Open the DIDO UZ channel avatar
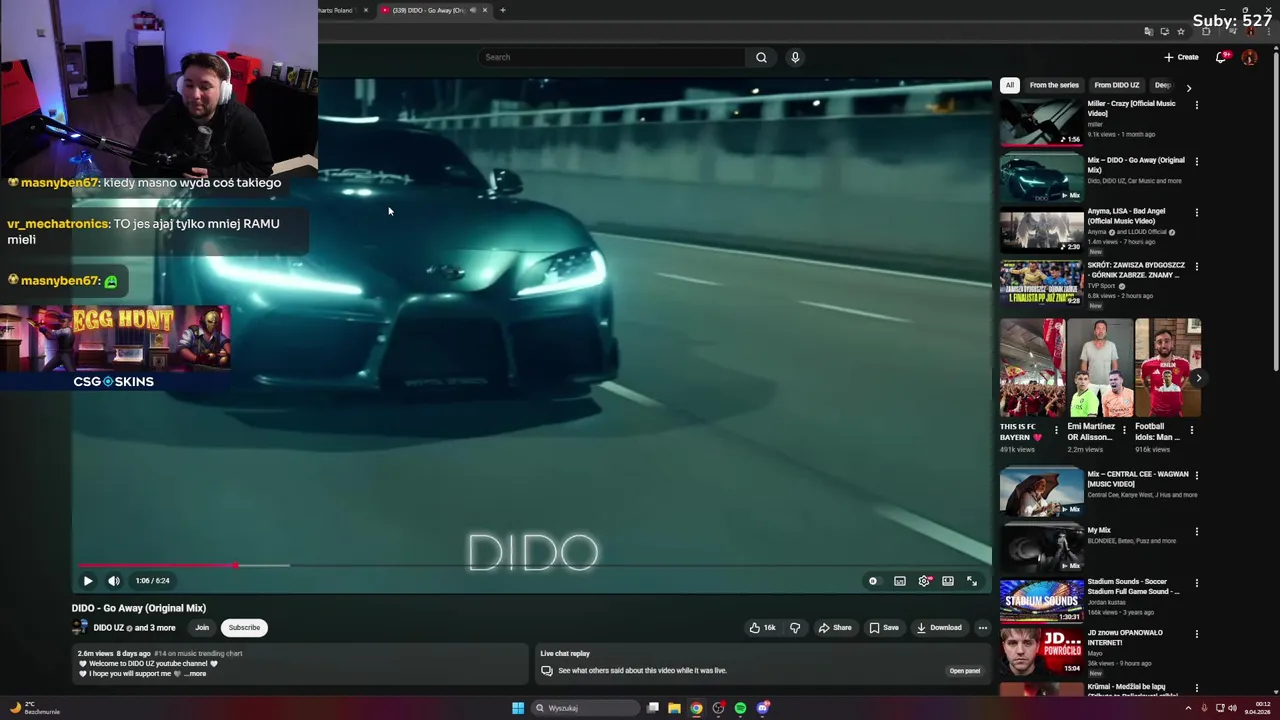This screenshot has height=720, width=1280. click(x=80, y=628)
